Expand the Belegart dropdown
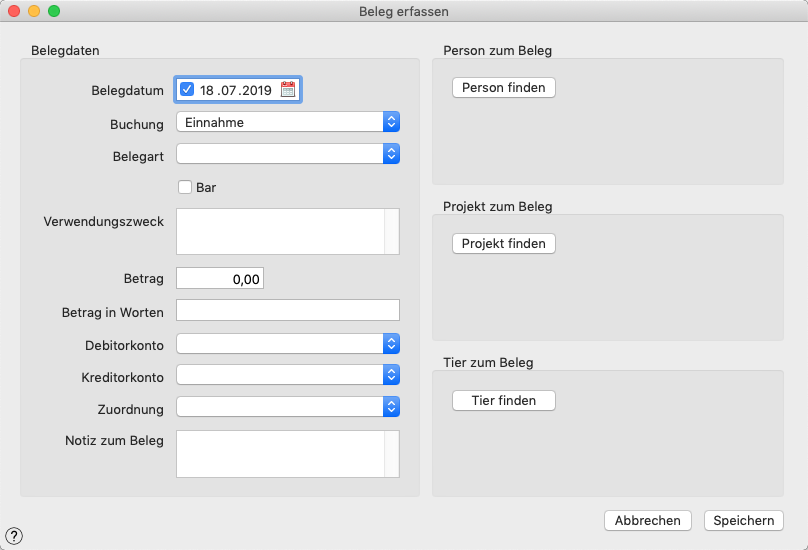 pyautogui.click(x=288, y=154)
